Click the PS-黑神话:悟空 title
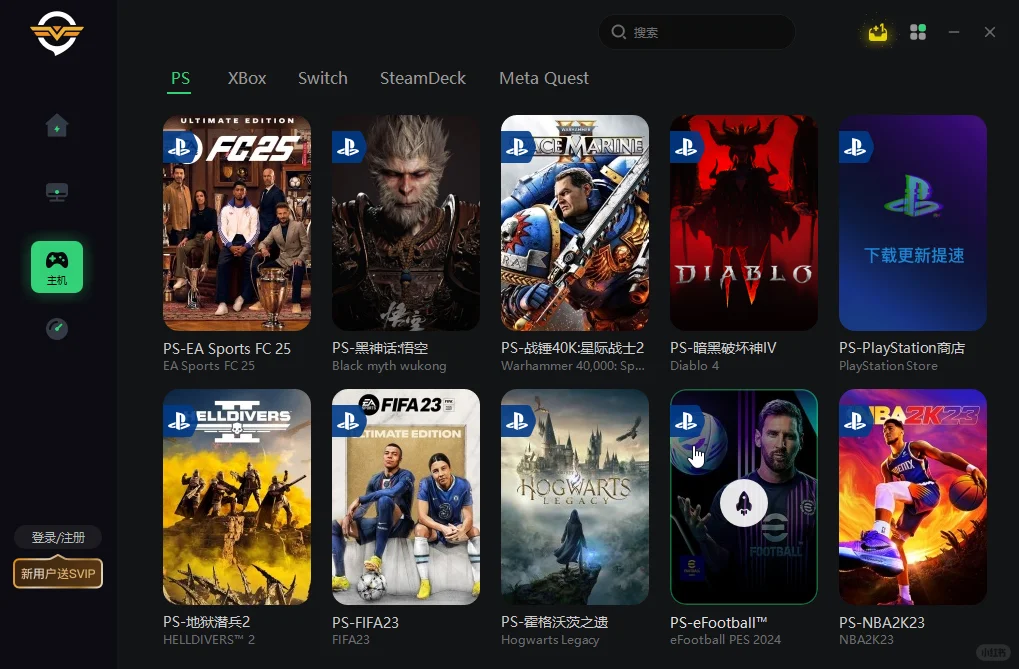The image size is (1019, 669). click(x=380, y=348)
